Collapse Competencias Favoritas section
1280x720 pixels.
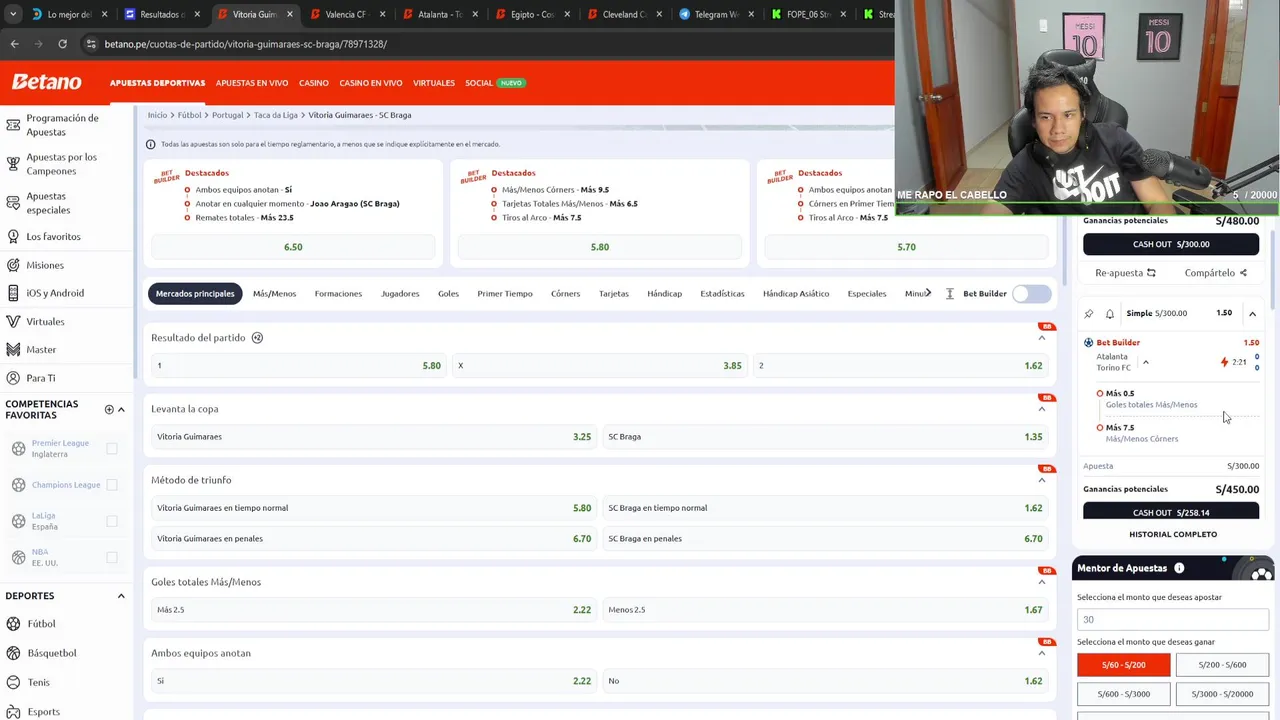[x=121, y=409]
